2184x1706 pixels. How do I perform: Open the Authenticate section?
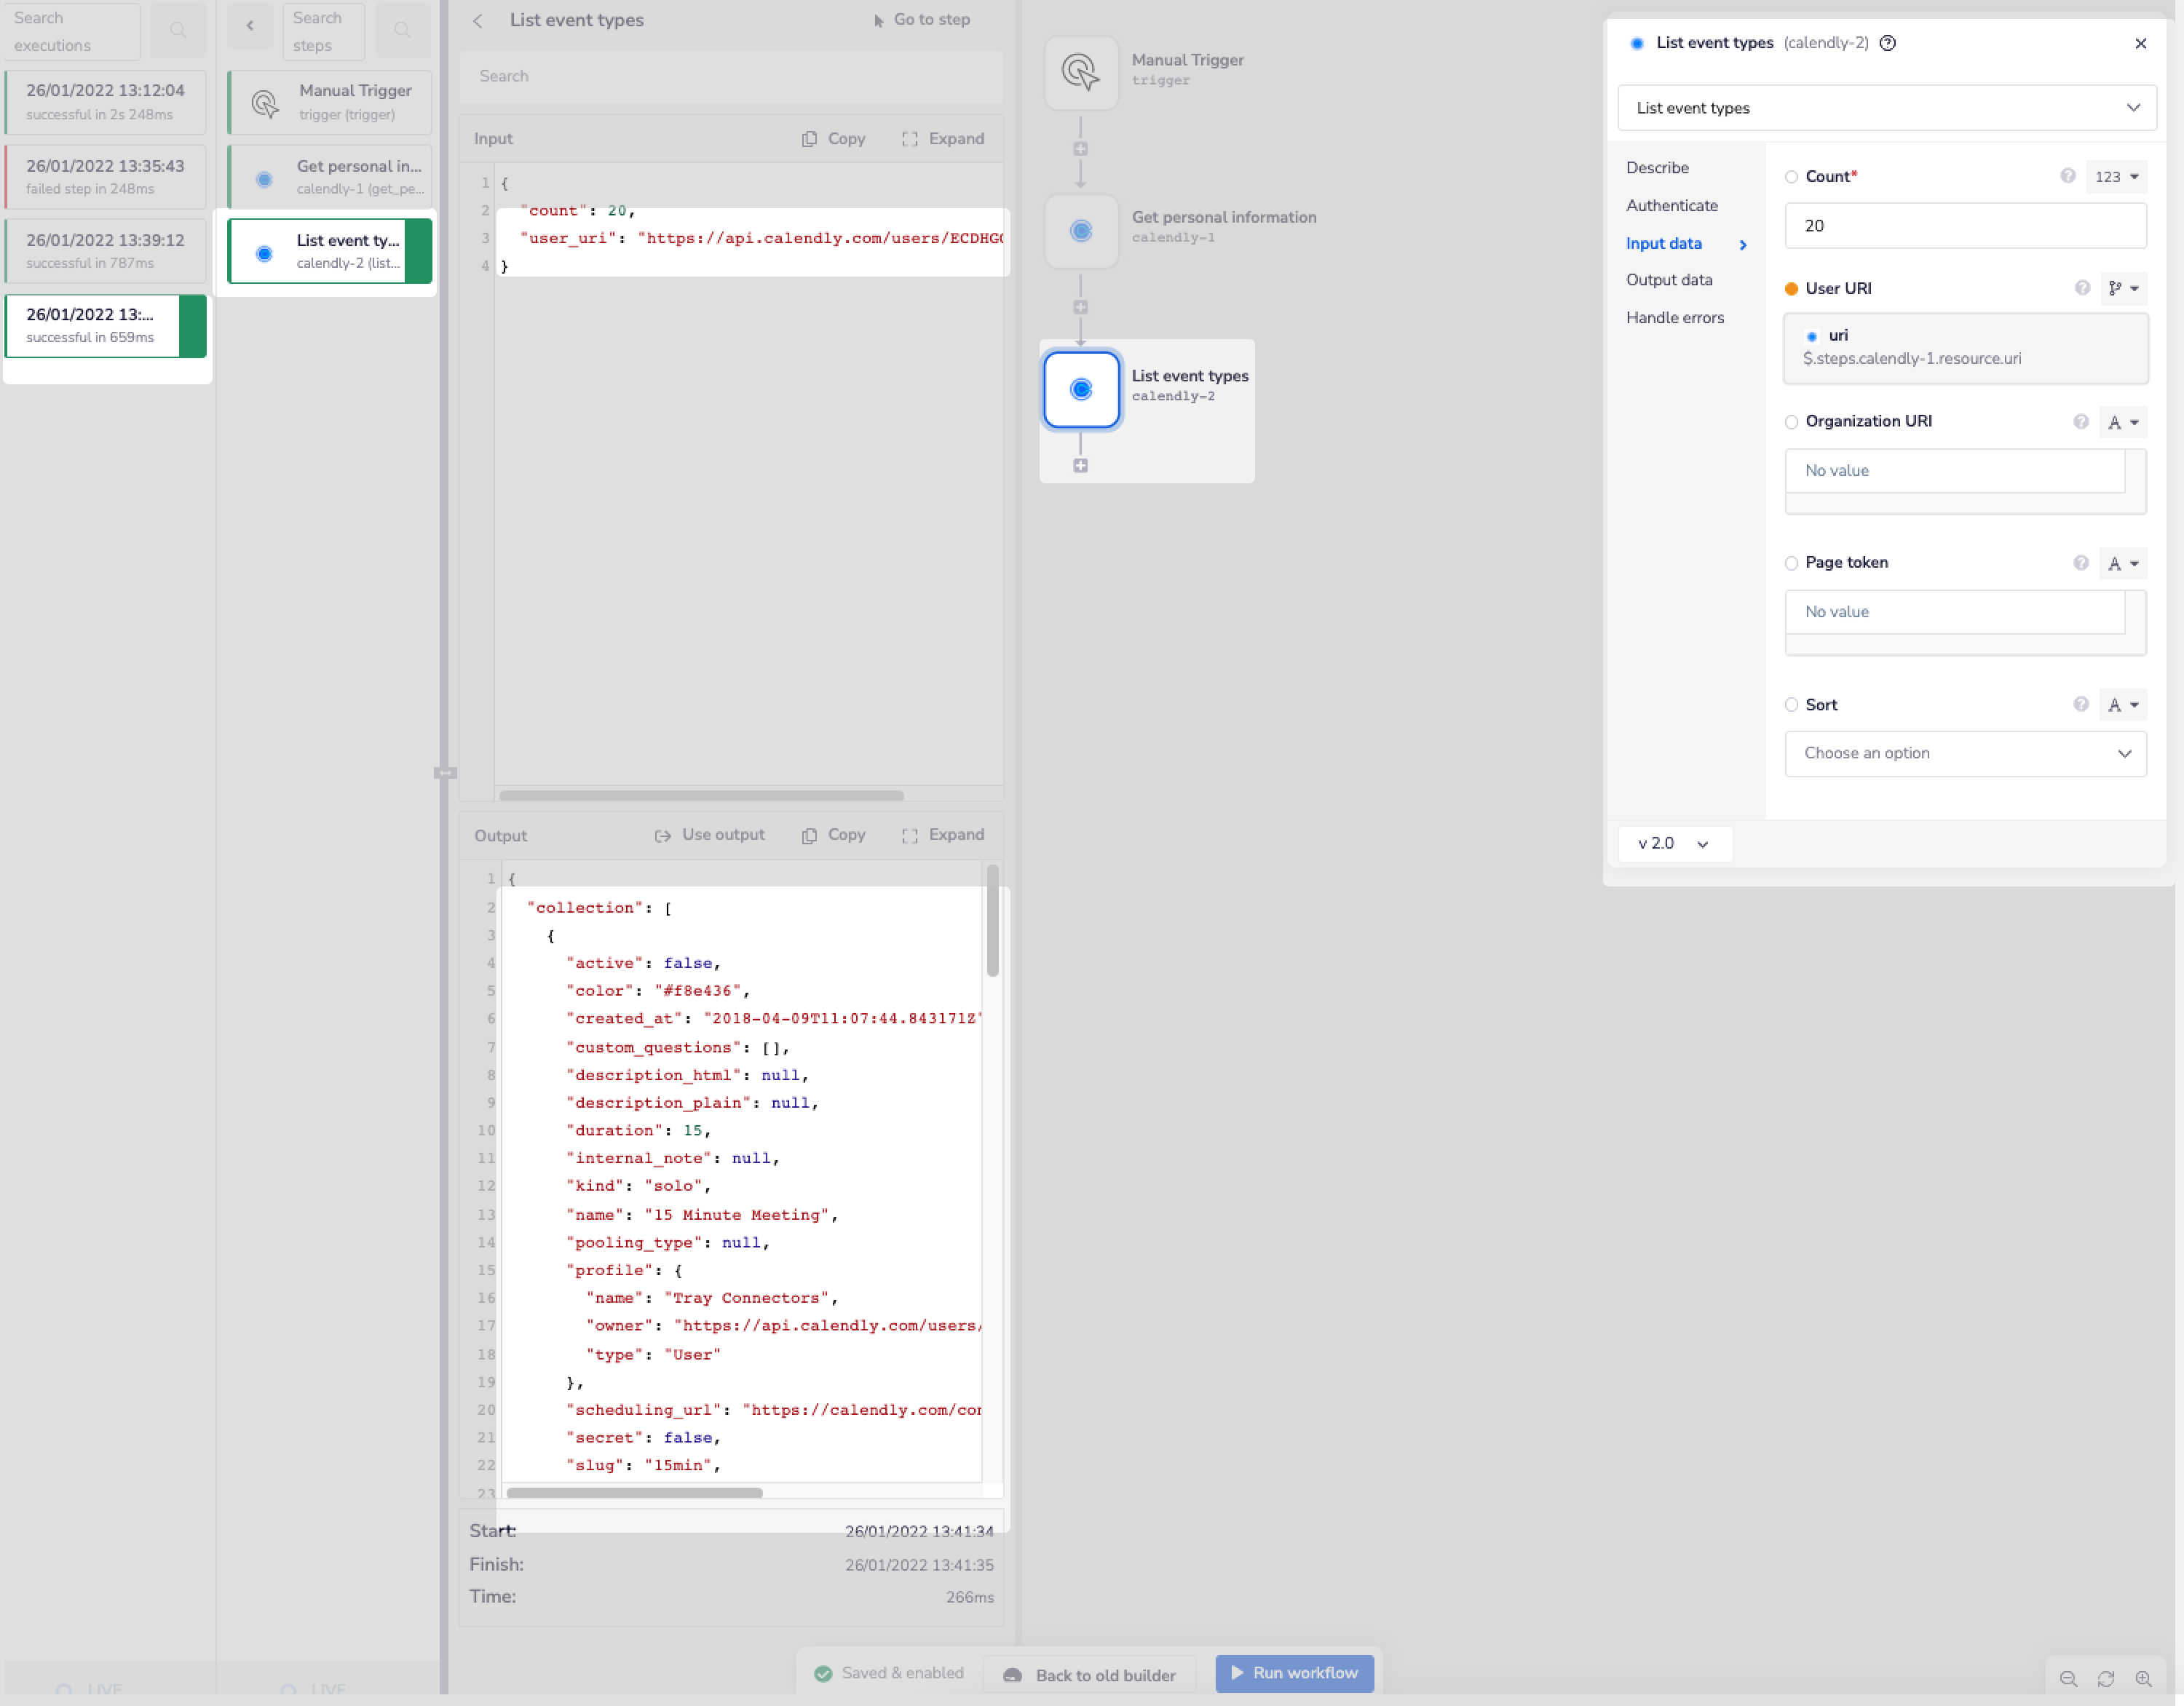[x=1672, y=205]
